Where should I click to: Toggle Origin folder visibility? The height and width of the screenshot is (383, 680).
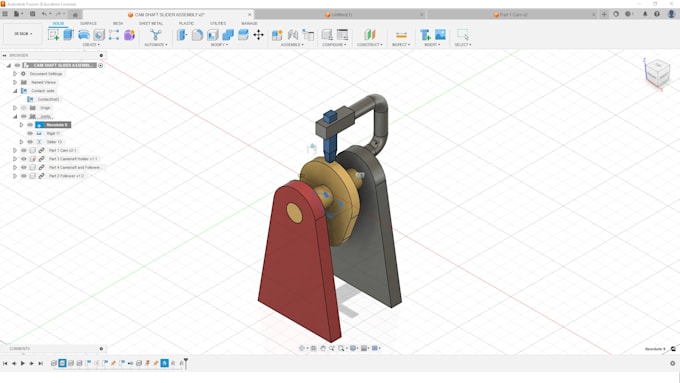pyautogui.click(x=24, y=108)
